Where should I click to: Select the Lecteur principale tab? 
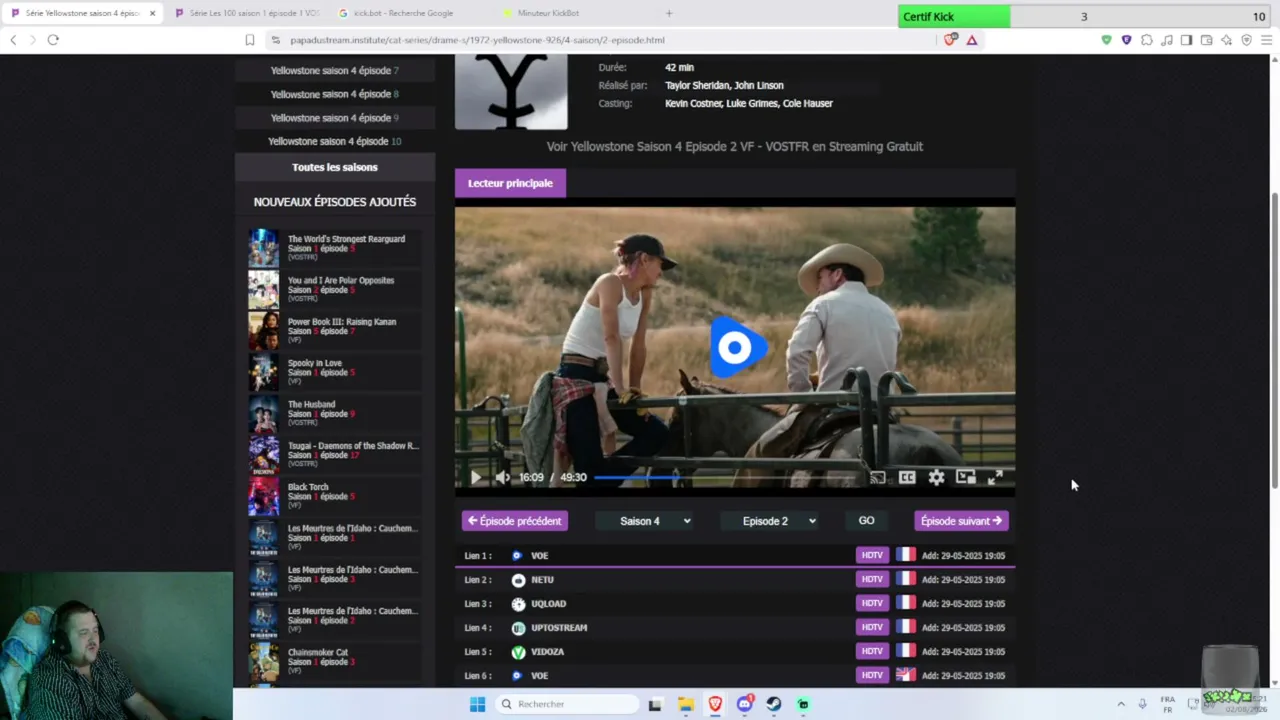[510, 183]
